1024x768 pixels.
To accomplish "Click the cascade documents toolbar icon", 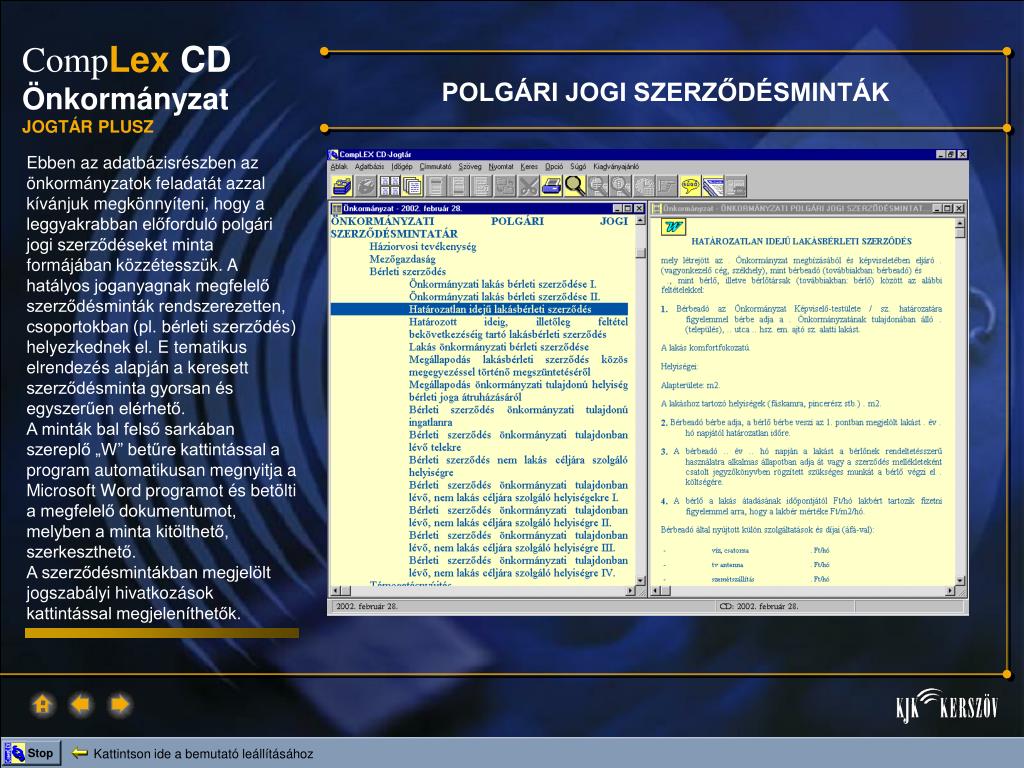I will 412,186.
